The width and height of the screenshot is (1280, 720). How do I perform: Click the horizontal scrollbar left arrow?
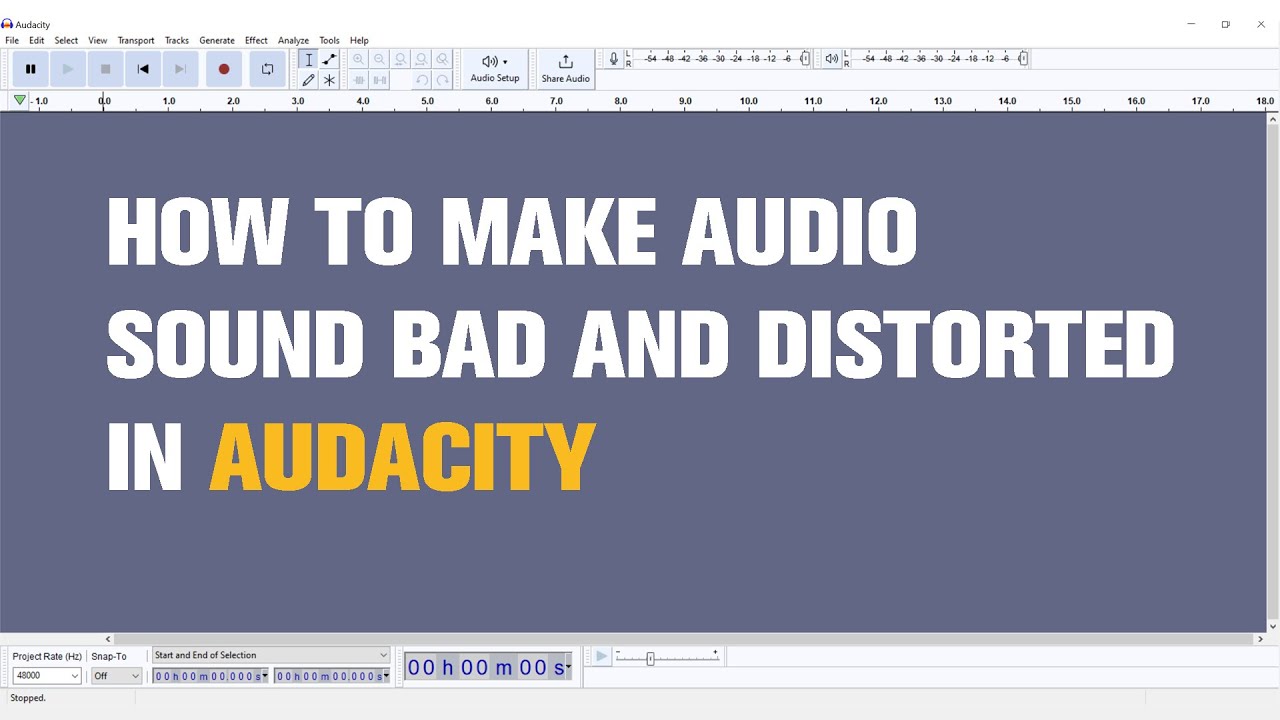pyautogui.click(x=108, y=639)
